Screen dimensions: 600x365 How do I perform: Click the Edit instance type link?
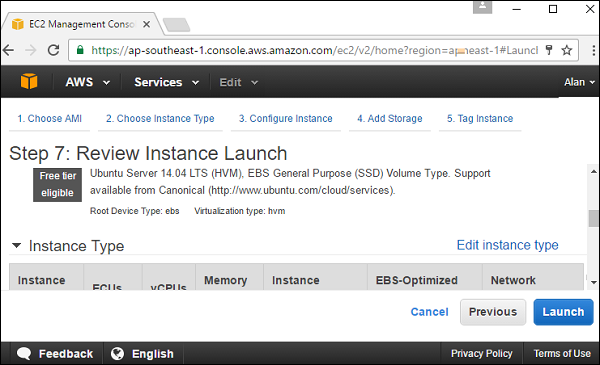[x=507, y=245]
